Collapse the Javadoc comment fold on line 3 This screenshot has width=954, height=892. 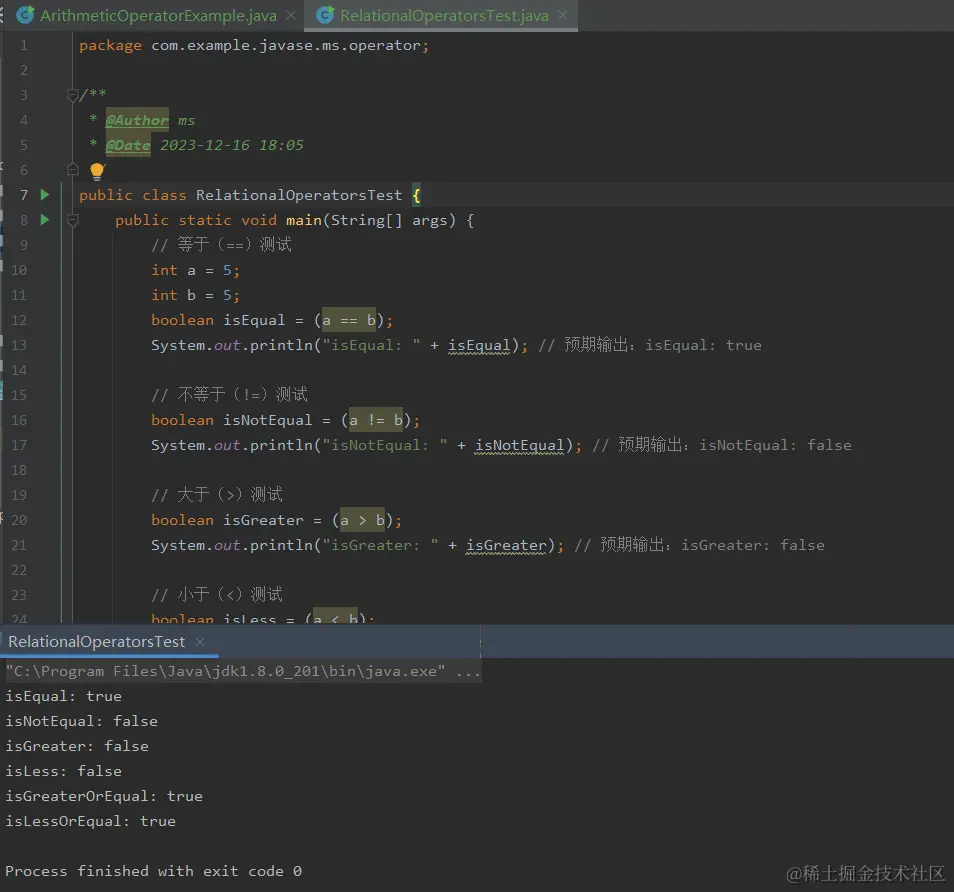[x=72, y=95]
